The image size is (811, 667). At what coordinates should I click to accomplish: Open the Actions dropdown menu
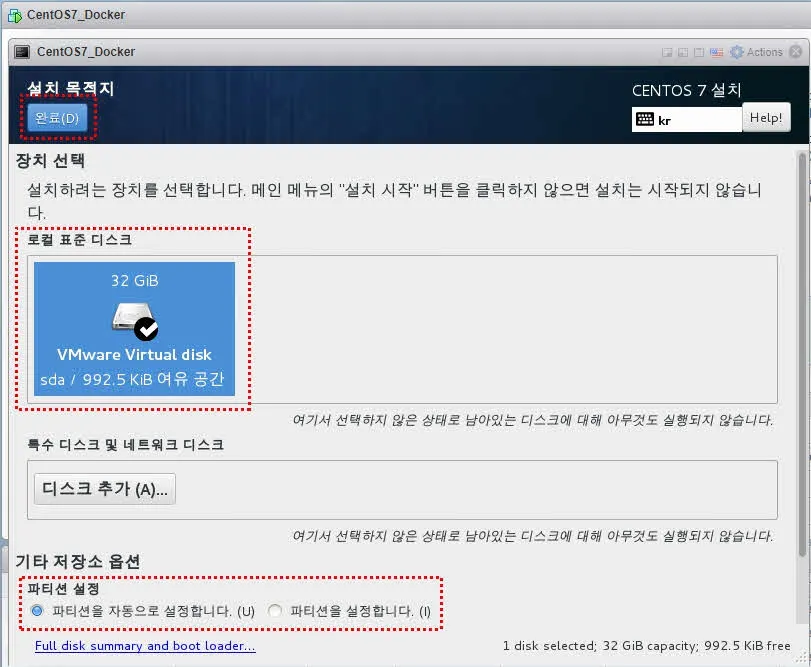[x=764, y=52]
